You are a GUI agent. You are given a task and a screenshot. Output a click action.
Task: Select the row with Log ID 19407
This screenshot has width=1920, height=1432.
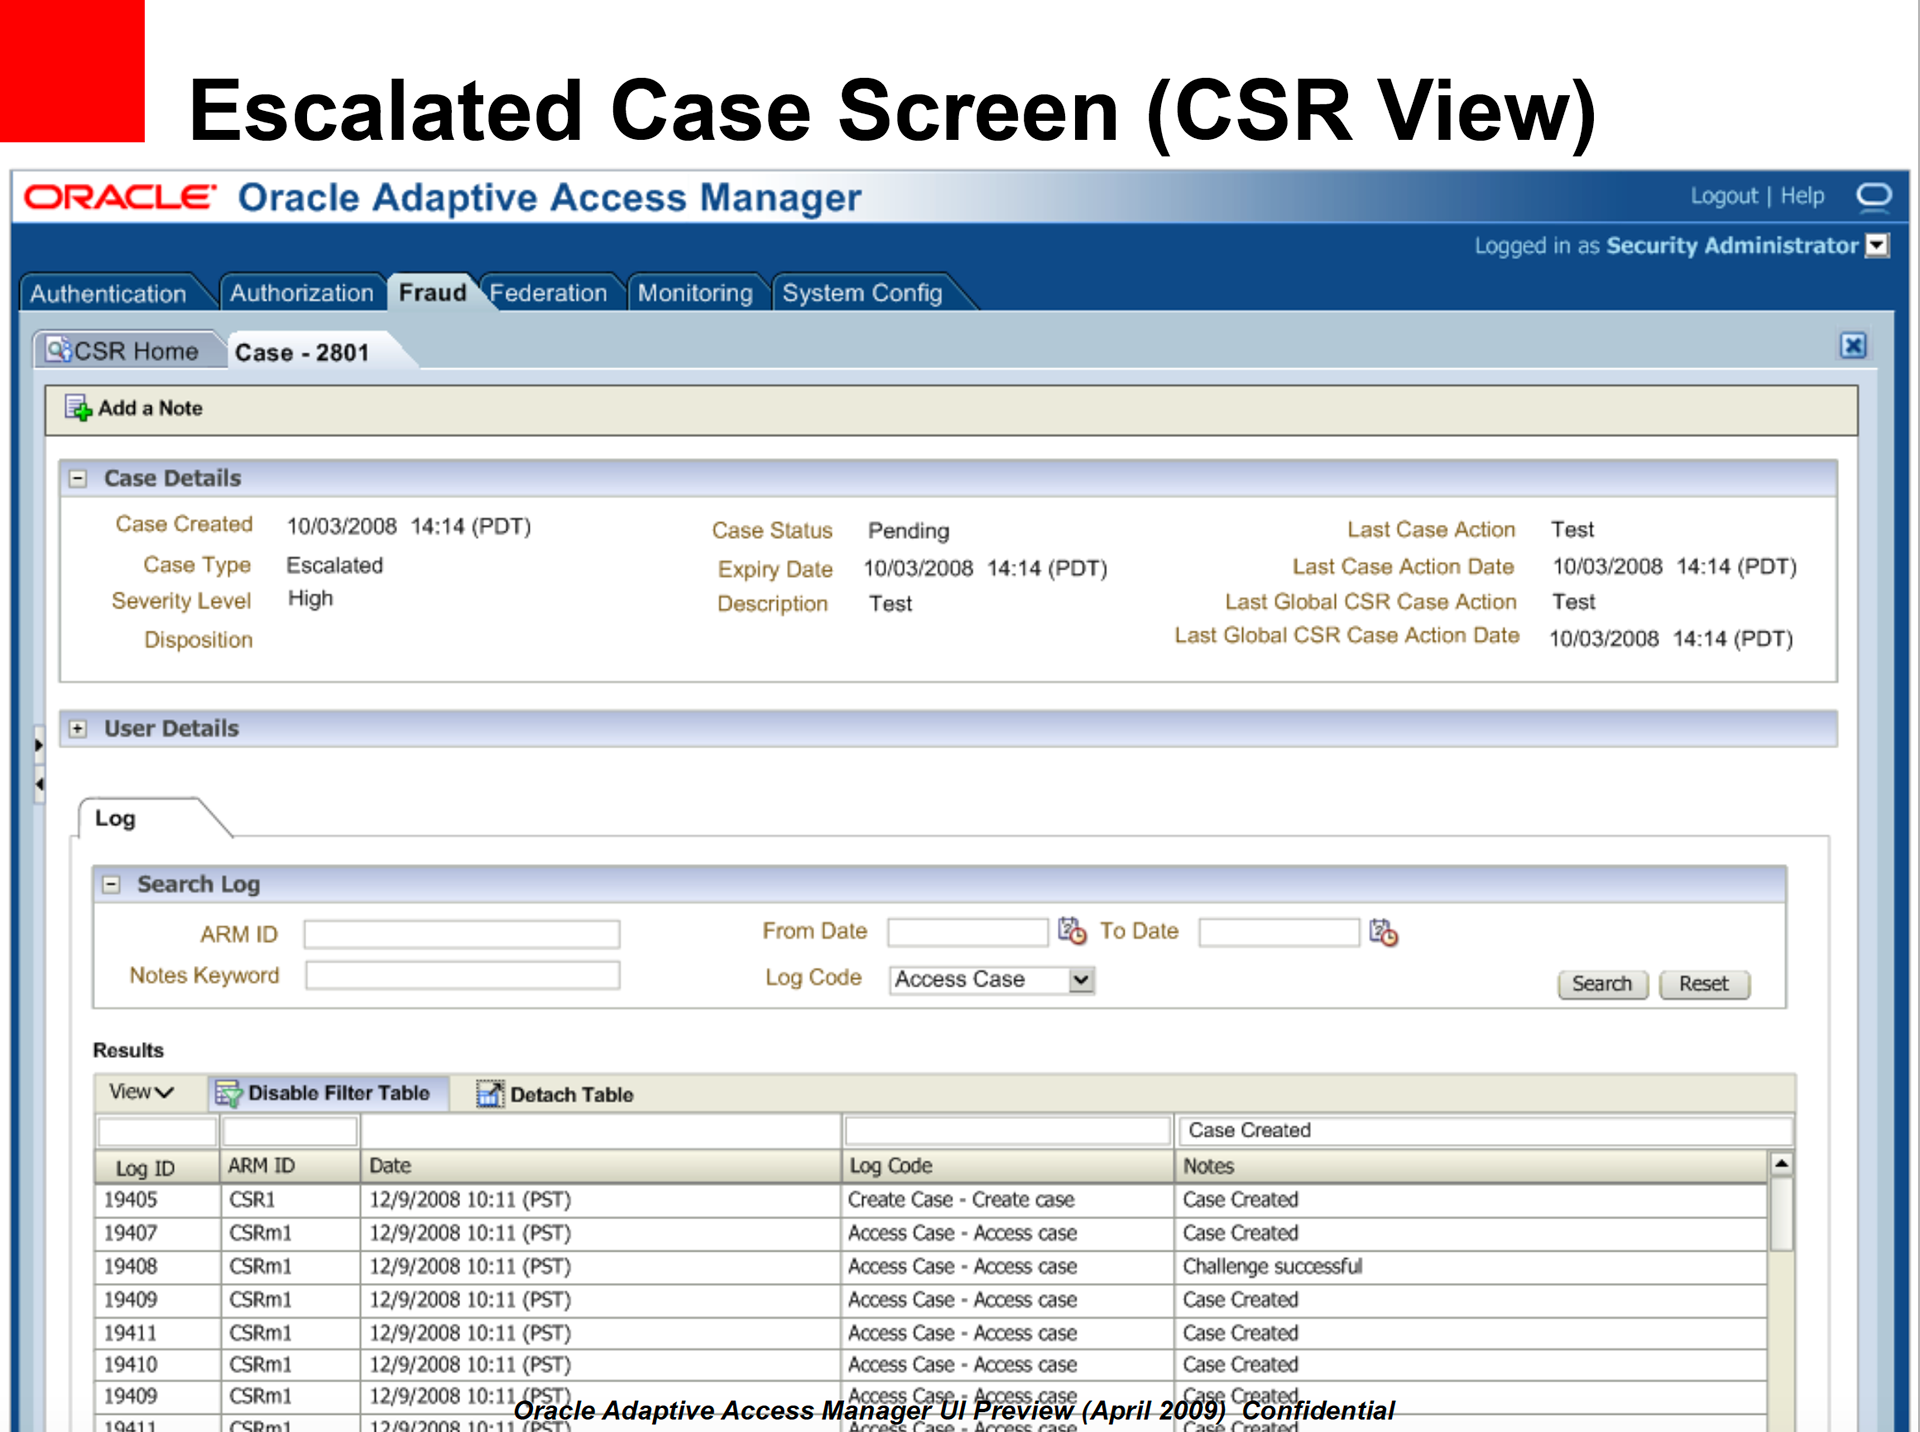931,1234
